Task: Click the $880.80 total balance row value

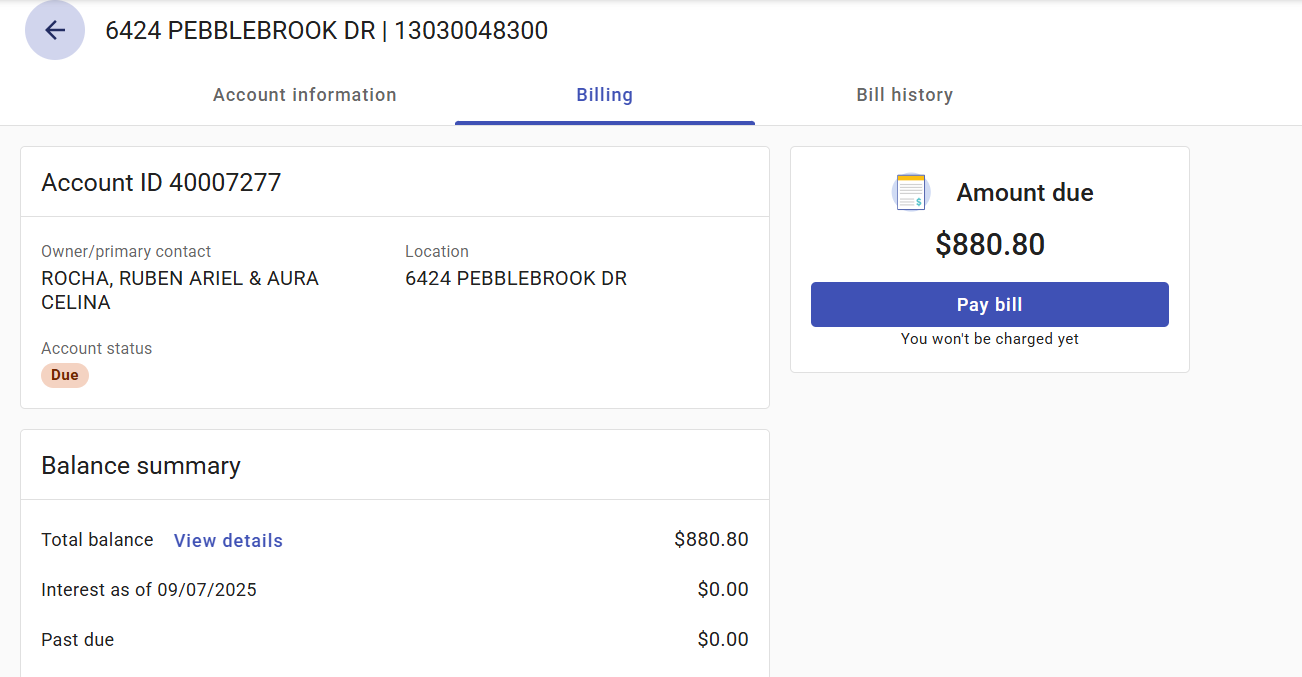Action: coord(711,540)
